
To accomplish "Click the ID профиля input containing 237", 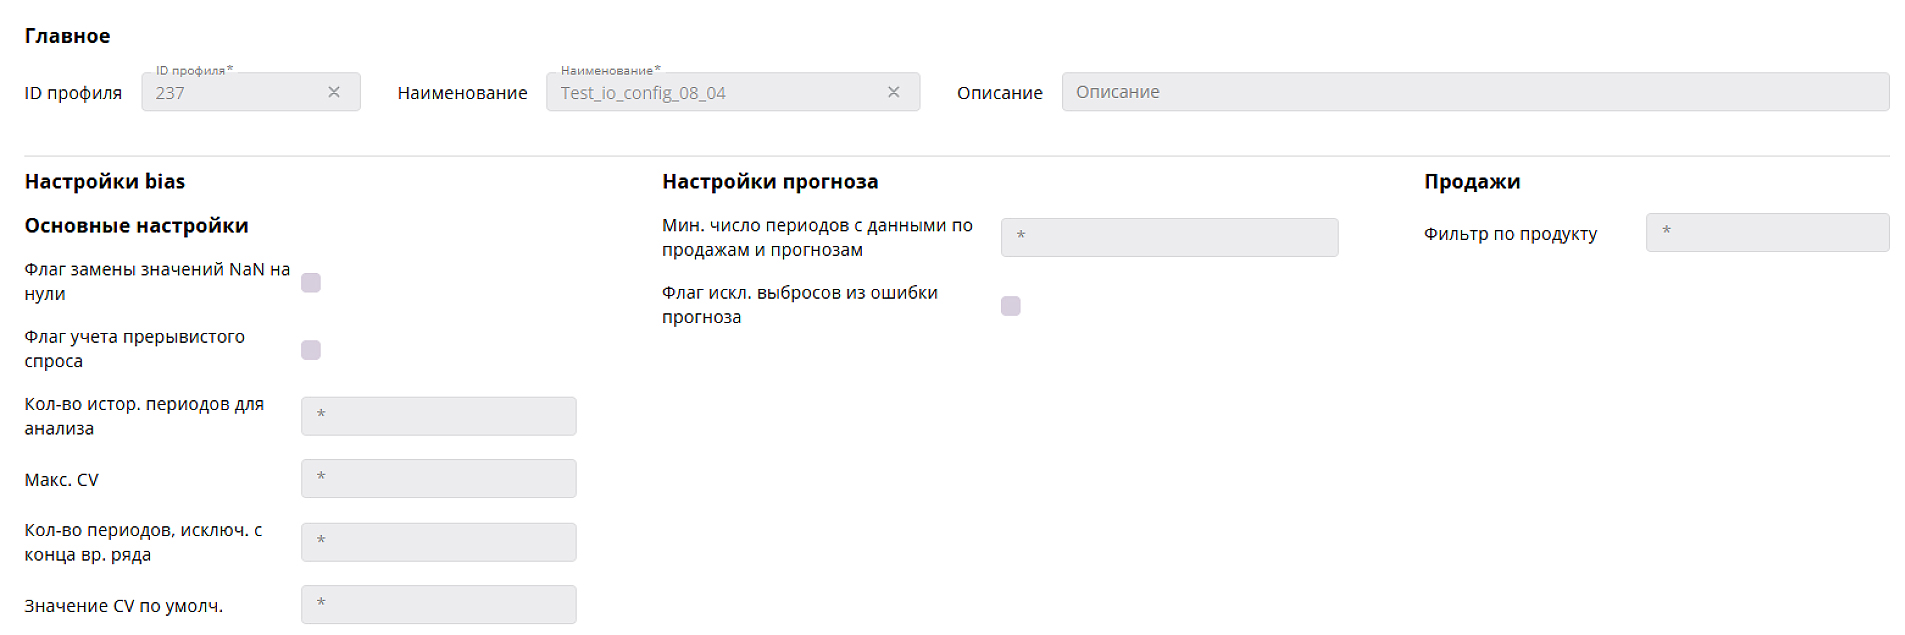I will click(x=235, y=93).
